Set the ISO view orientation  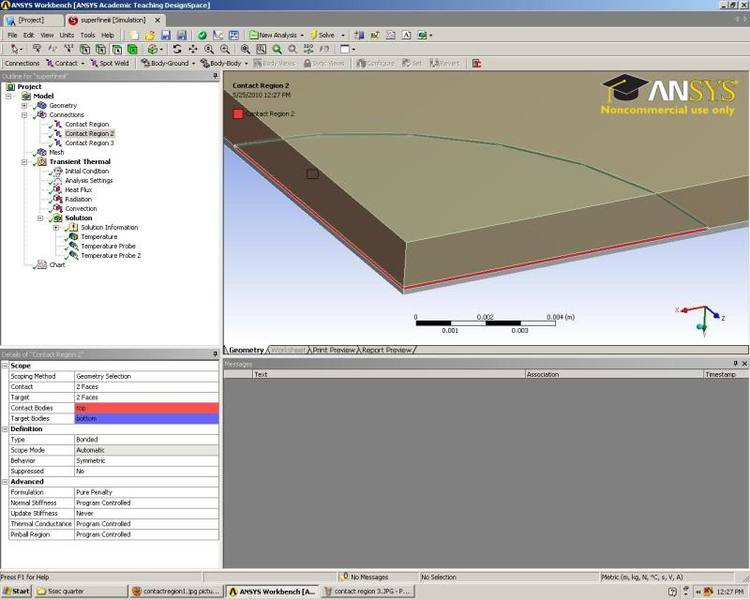coord(309,49)
